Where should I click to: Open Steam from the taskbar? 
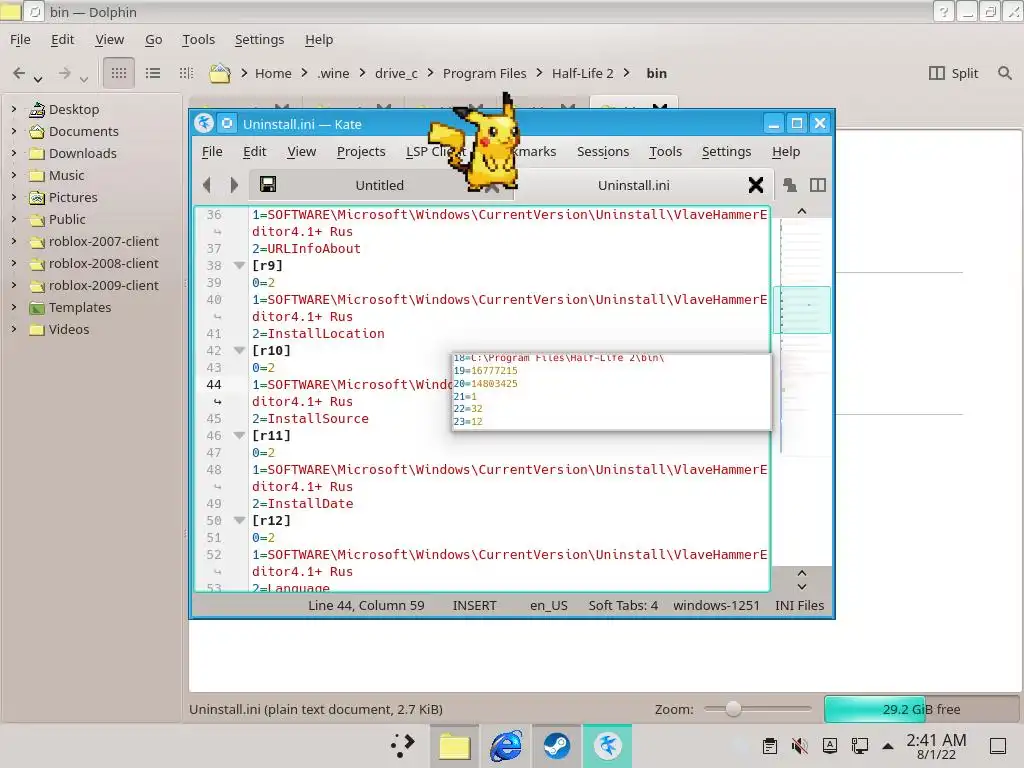(556, 745)
